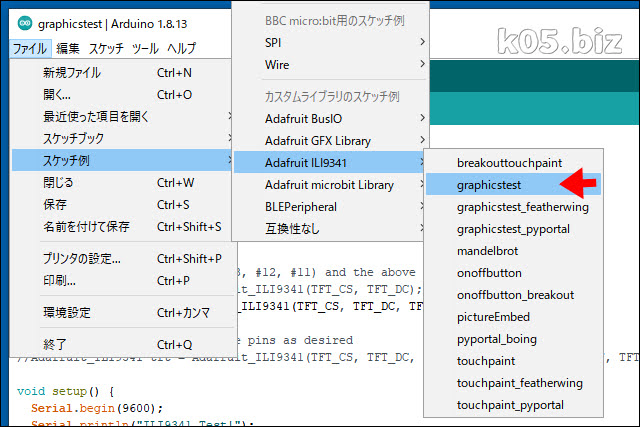
Task: Open プリンタの設定... menu entry
Action: click(122, 259)
